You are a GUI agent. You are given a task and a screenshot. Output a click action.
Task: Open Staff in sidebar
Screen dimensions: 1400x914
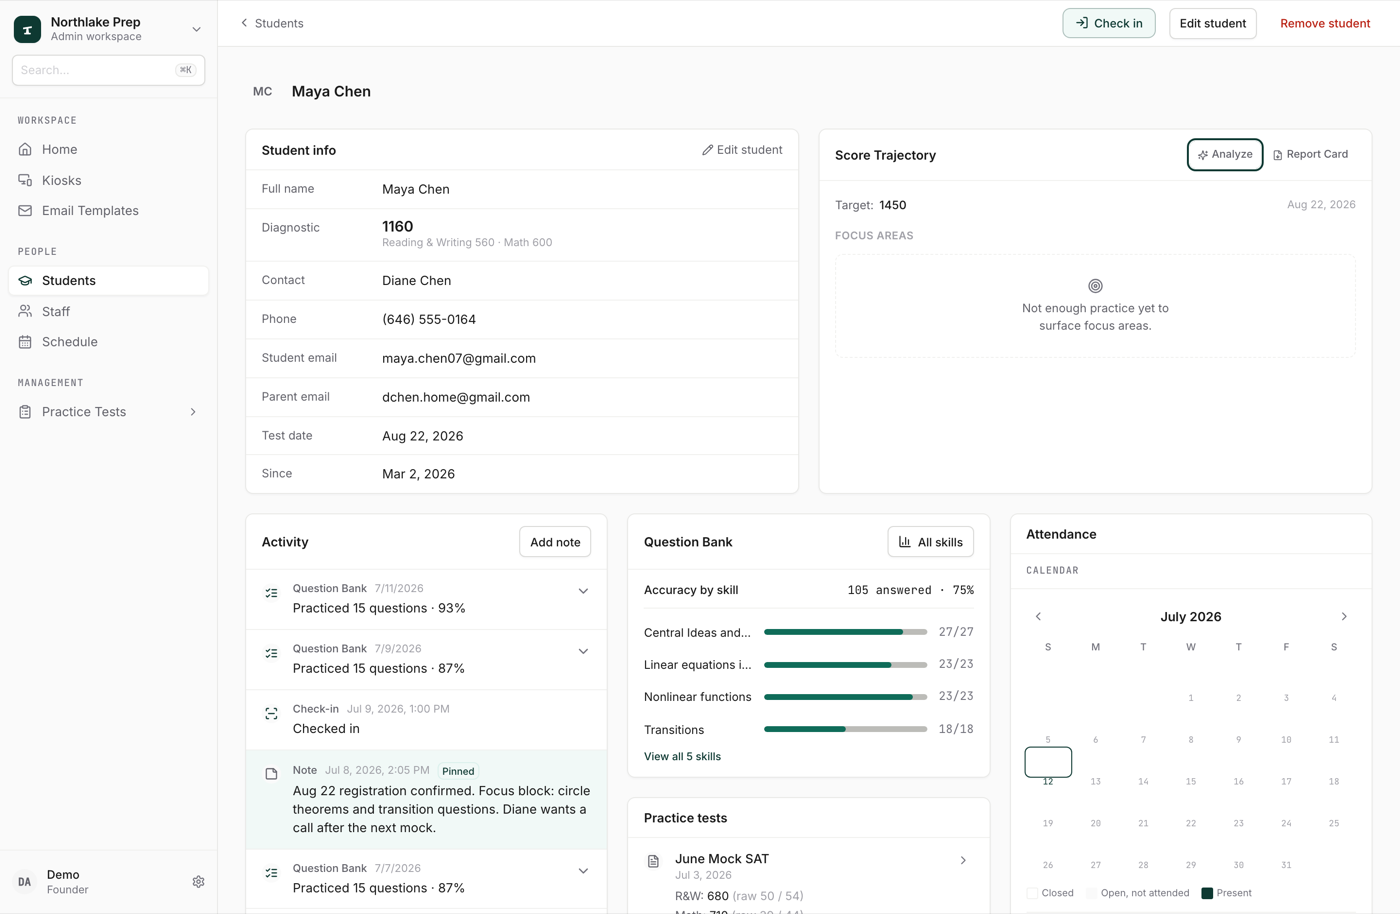coord(108,311)
